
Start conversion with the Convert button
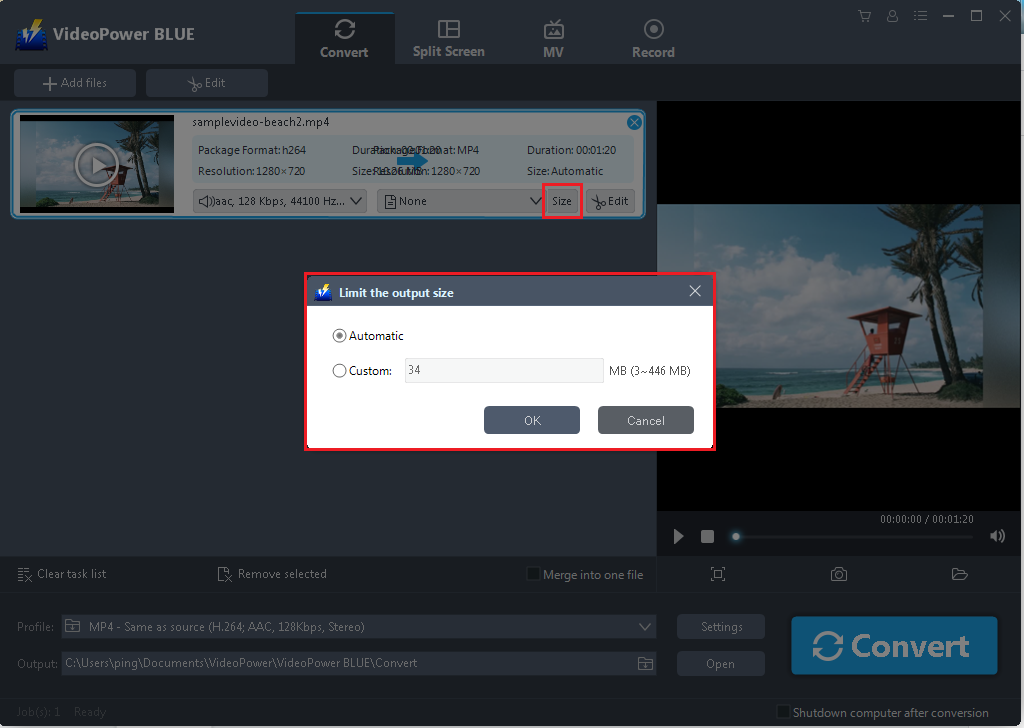(893, 645)
